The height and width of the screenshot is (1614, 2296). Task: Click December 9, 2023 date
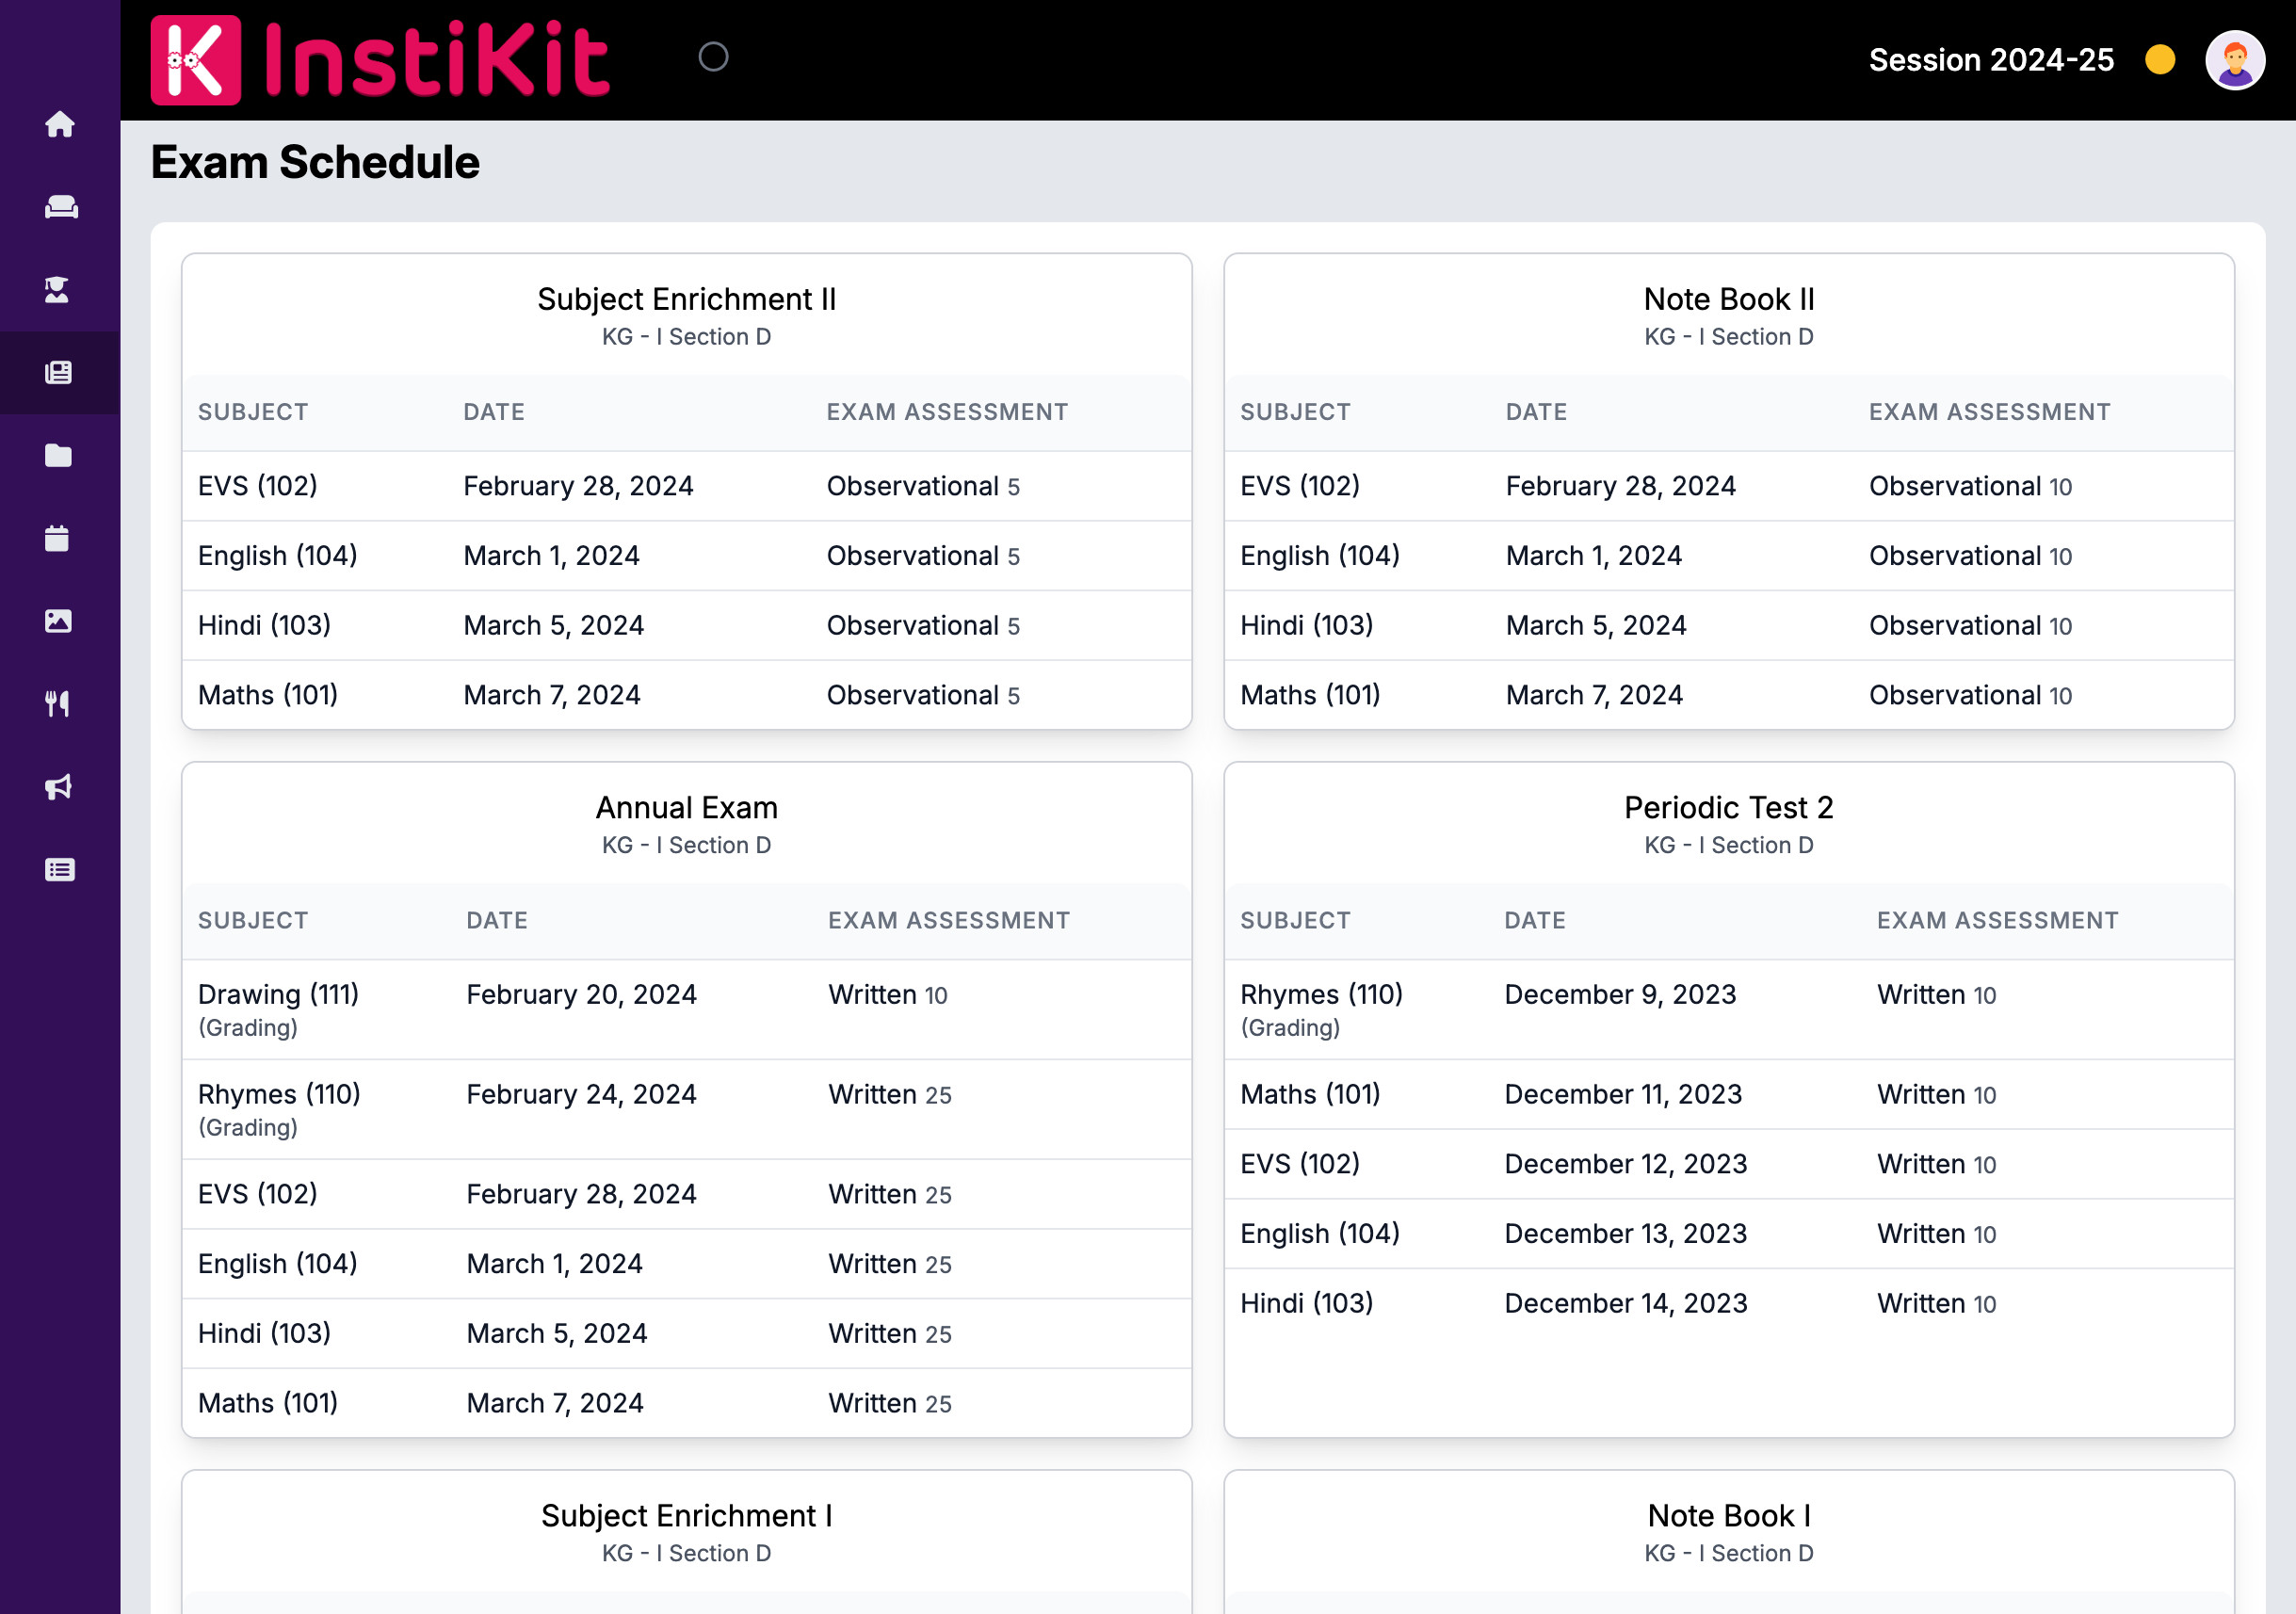click(x=1620, y=994)
